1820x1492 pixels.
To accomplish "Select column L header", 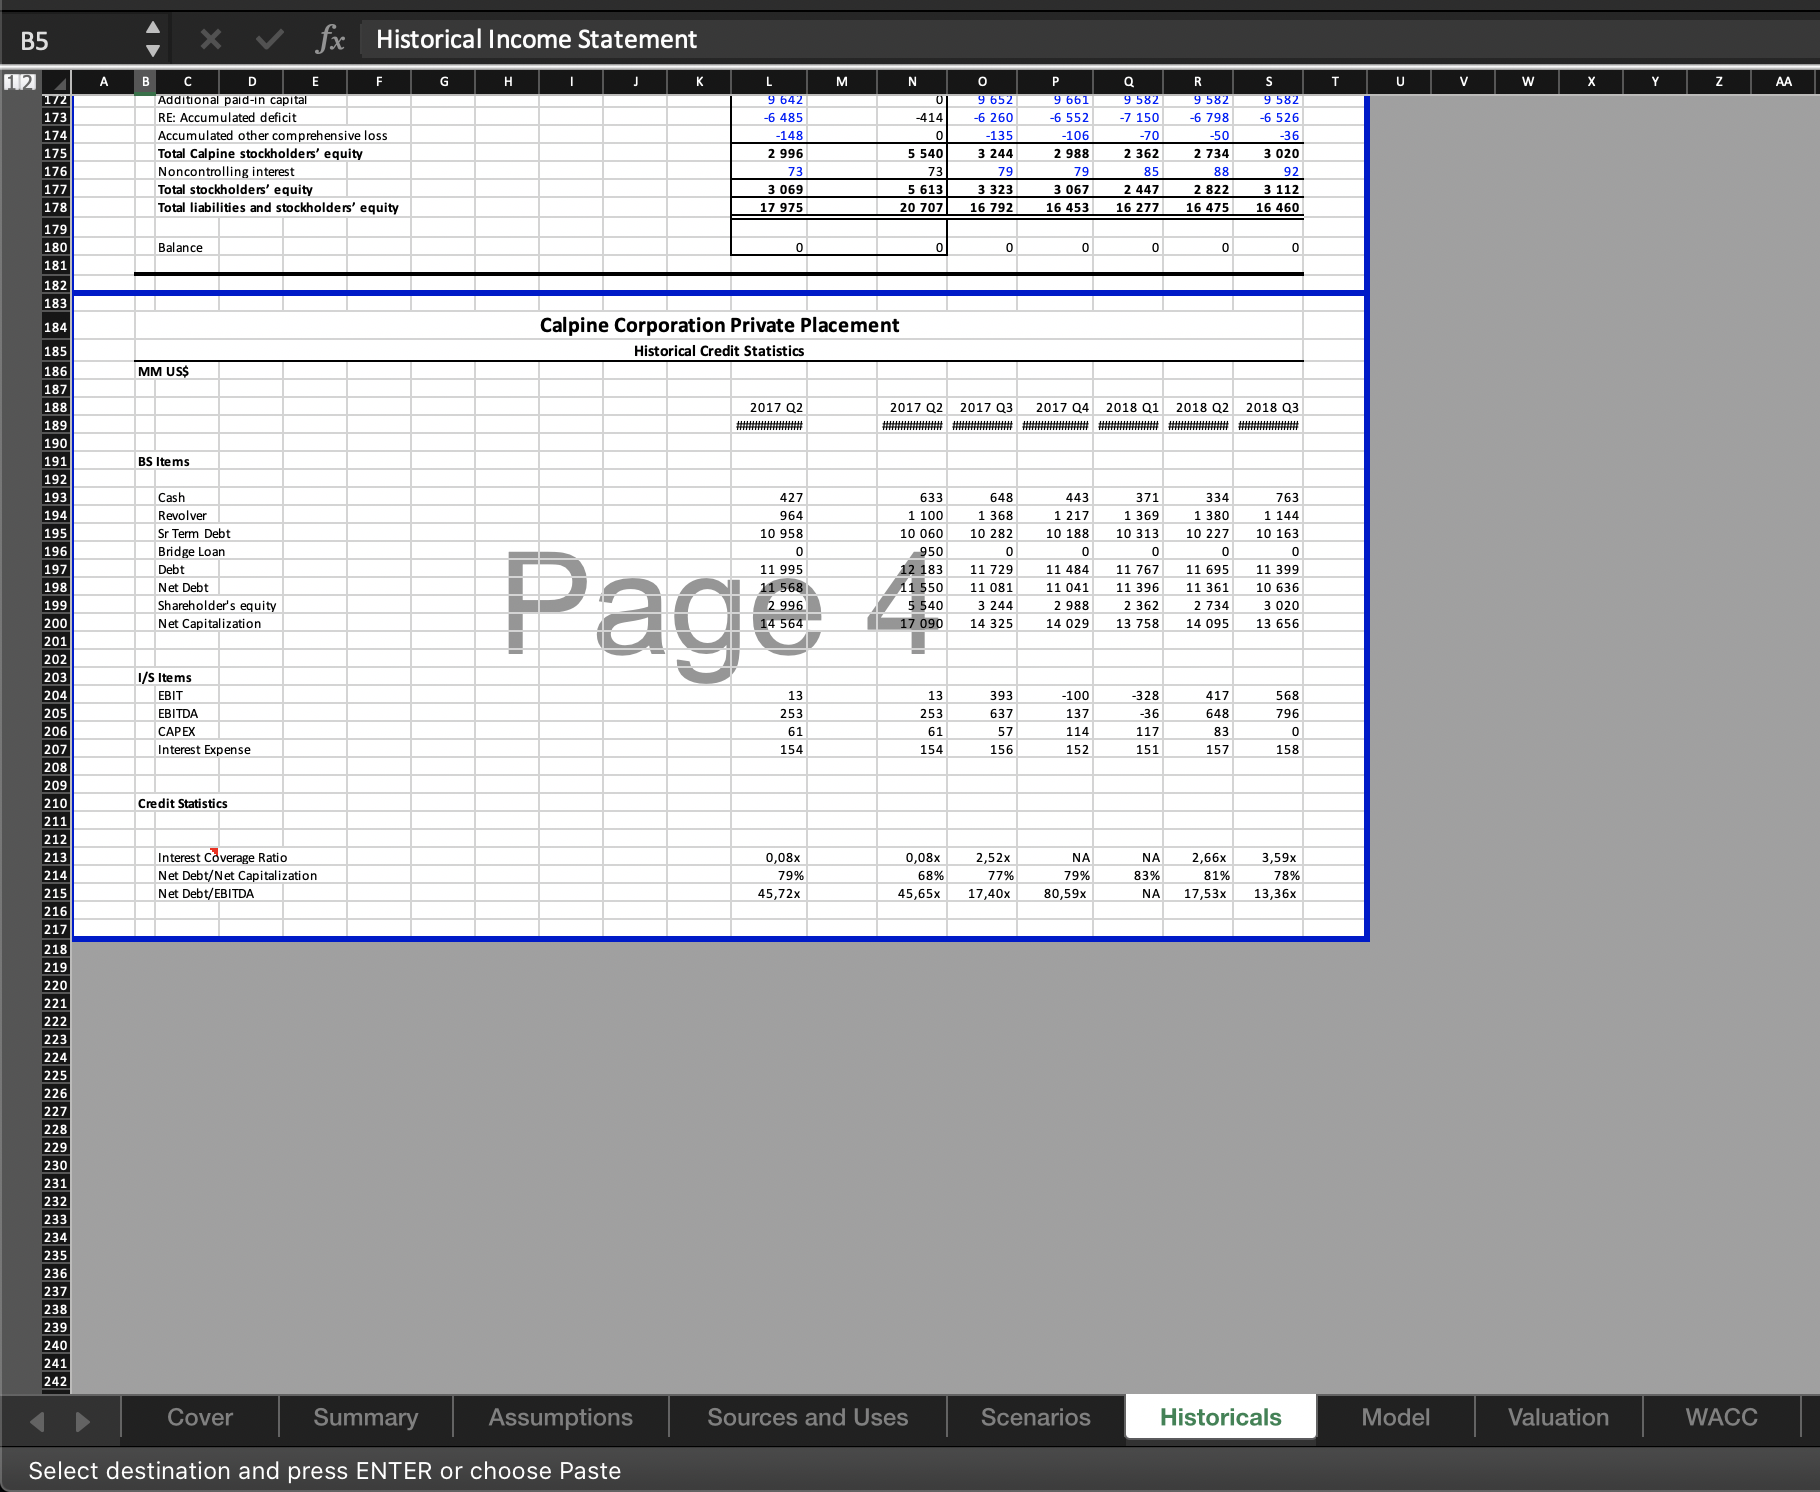I will pos(768,82).
